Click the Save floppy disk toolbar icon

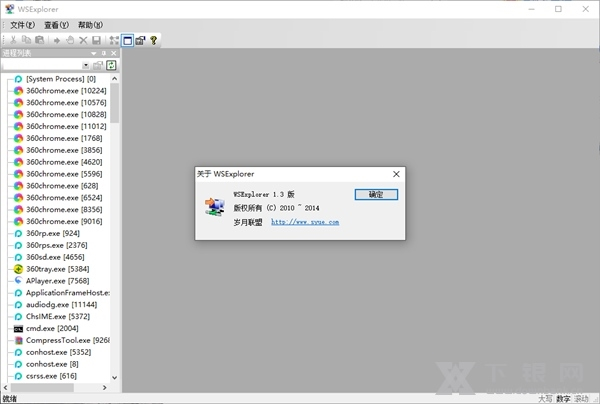[x=96, y=40]
